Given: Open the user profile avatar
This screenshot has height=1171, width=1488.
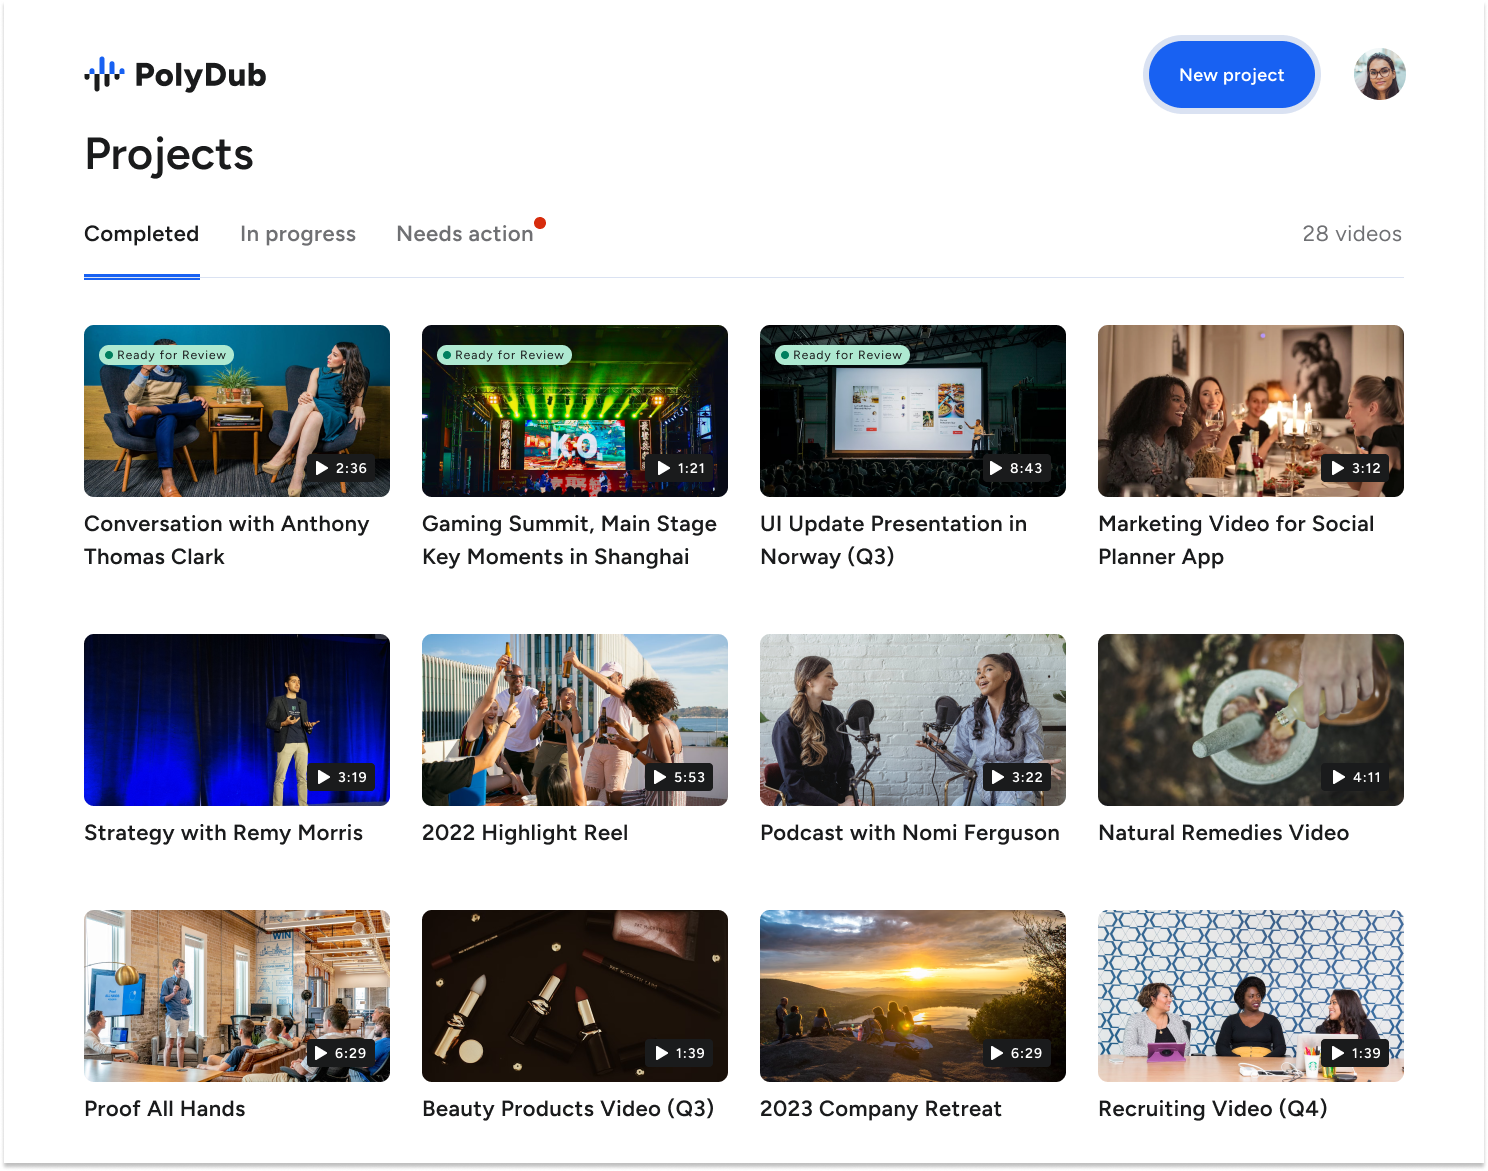Looking at the screenshot, I should (x=1379, y=75).
